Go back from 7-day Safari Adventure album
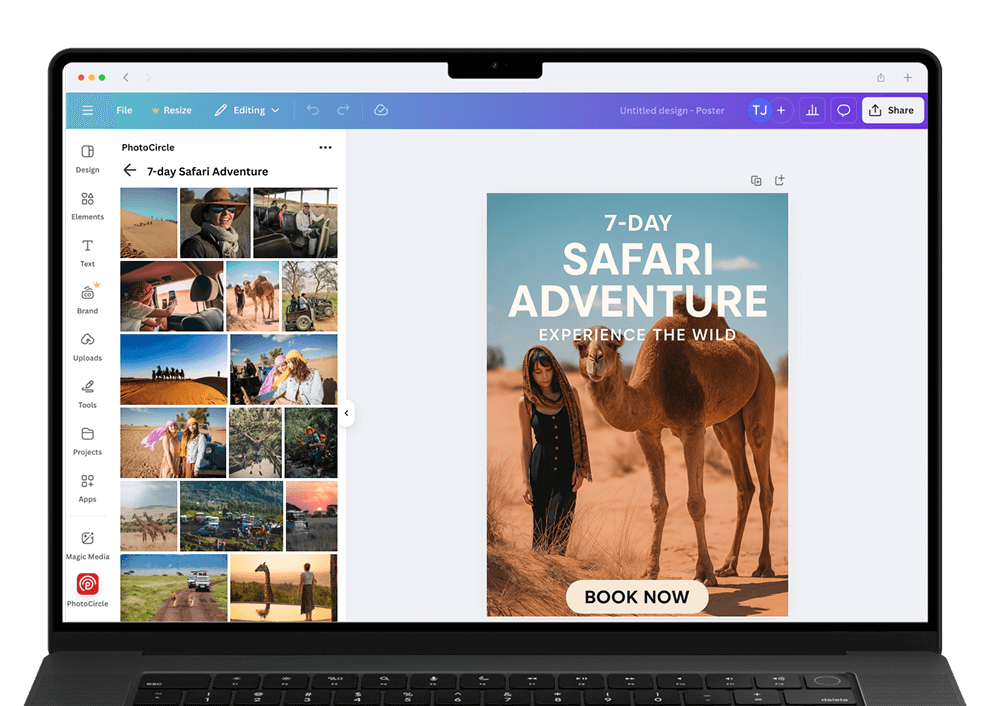992x706 pixels. [129, 170]
